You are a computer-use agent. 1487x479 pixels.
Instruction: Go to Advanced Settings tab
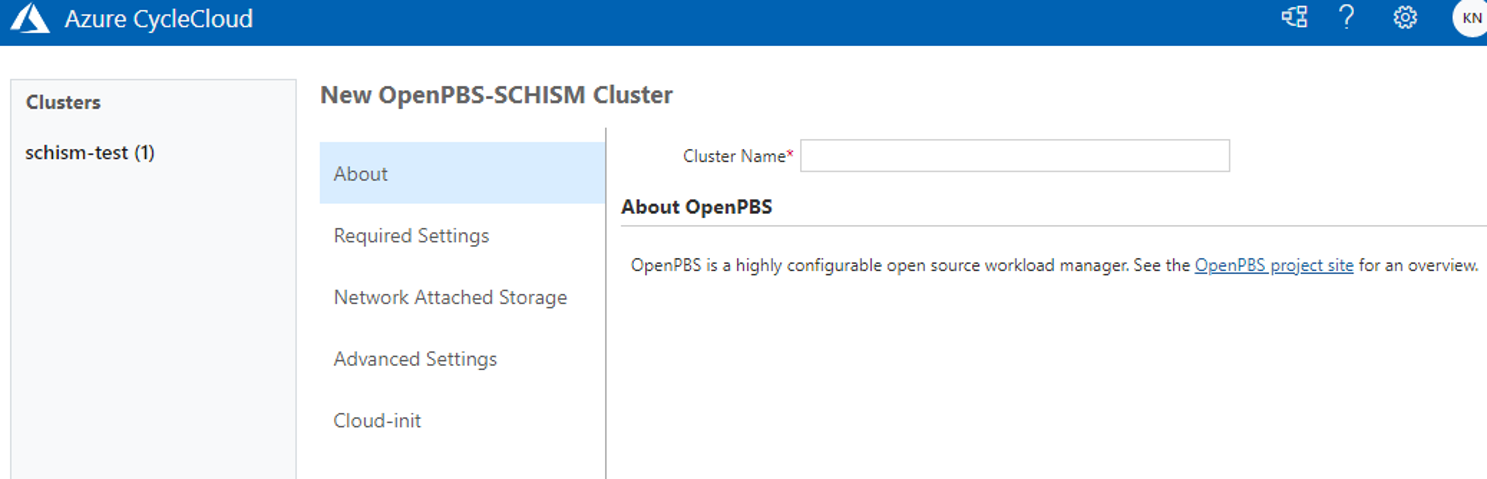click(x=462, y=359)
